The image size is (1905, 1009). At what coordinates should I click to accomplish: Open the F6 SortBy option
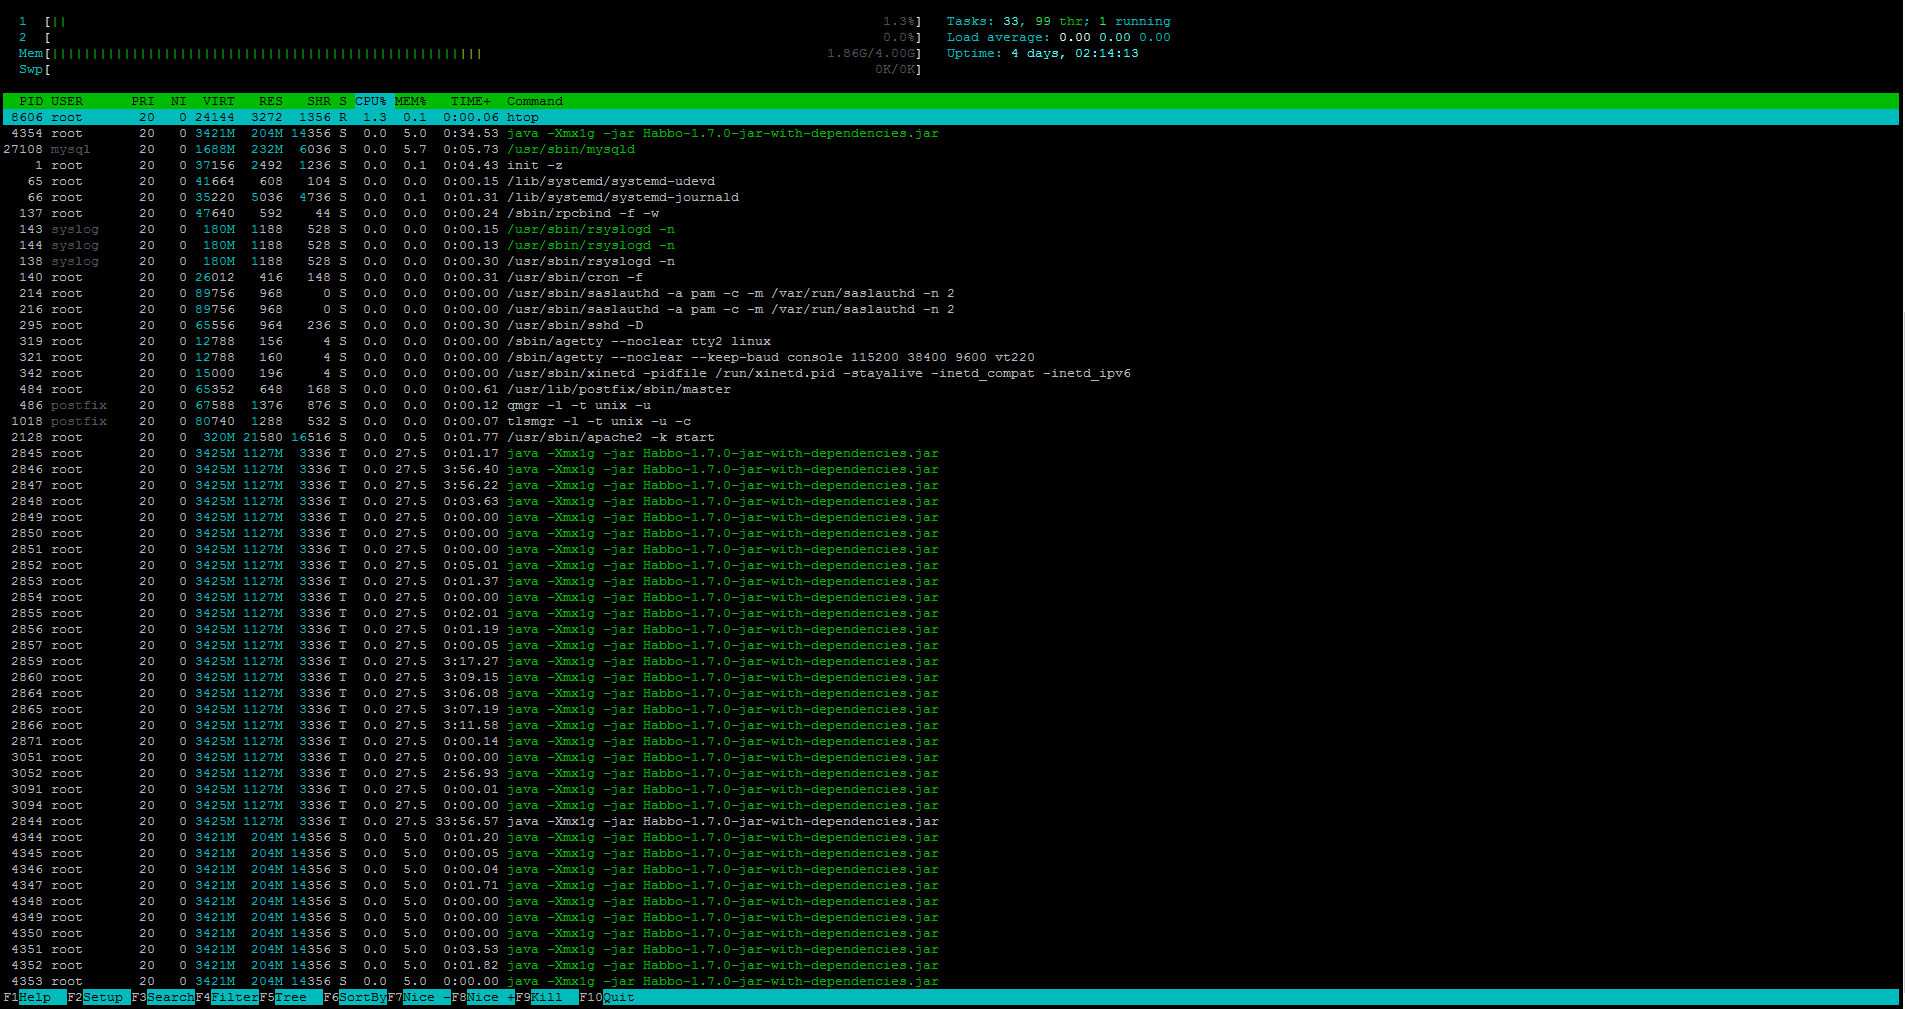coord(354,997)
